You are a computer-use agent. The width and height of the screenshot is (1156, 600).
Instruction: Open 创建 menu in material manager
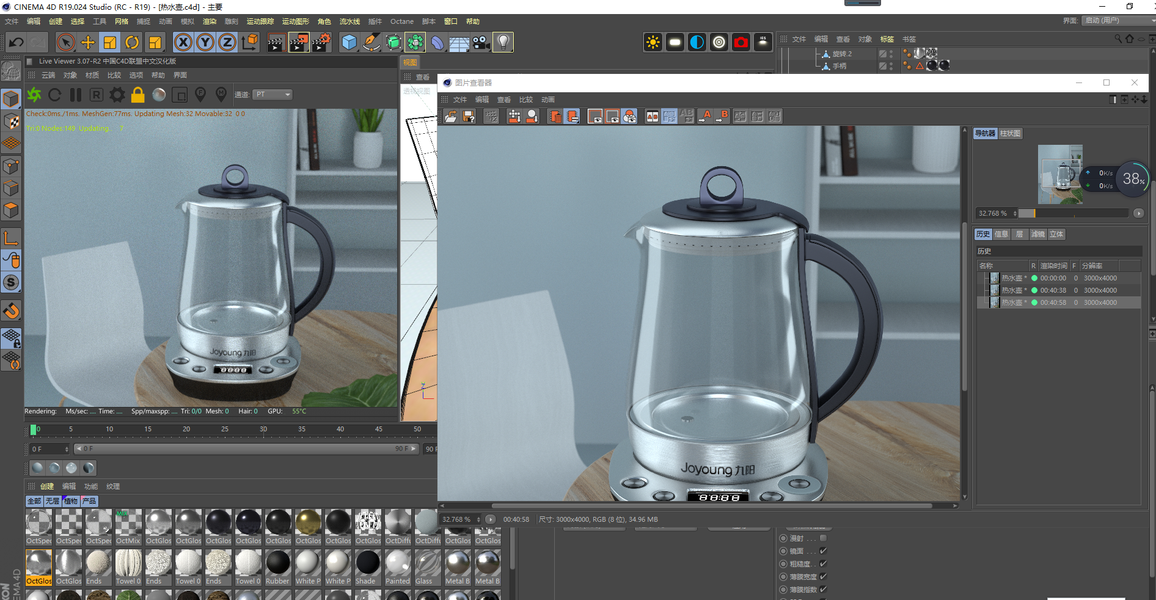tap(47, 486)
